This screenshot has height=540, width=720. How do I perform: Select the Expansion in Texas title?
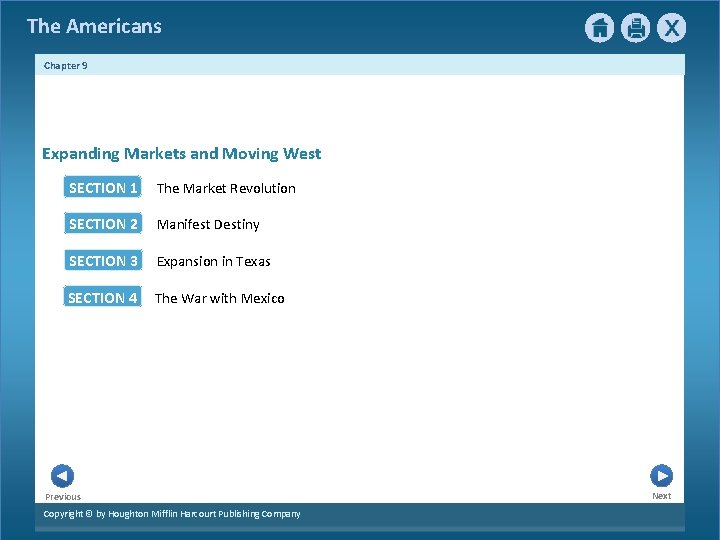214,262
